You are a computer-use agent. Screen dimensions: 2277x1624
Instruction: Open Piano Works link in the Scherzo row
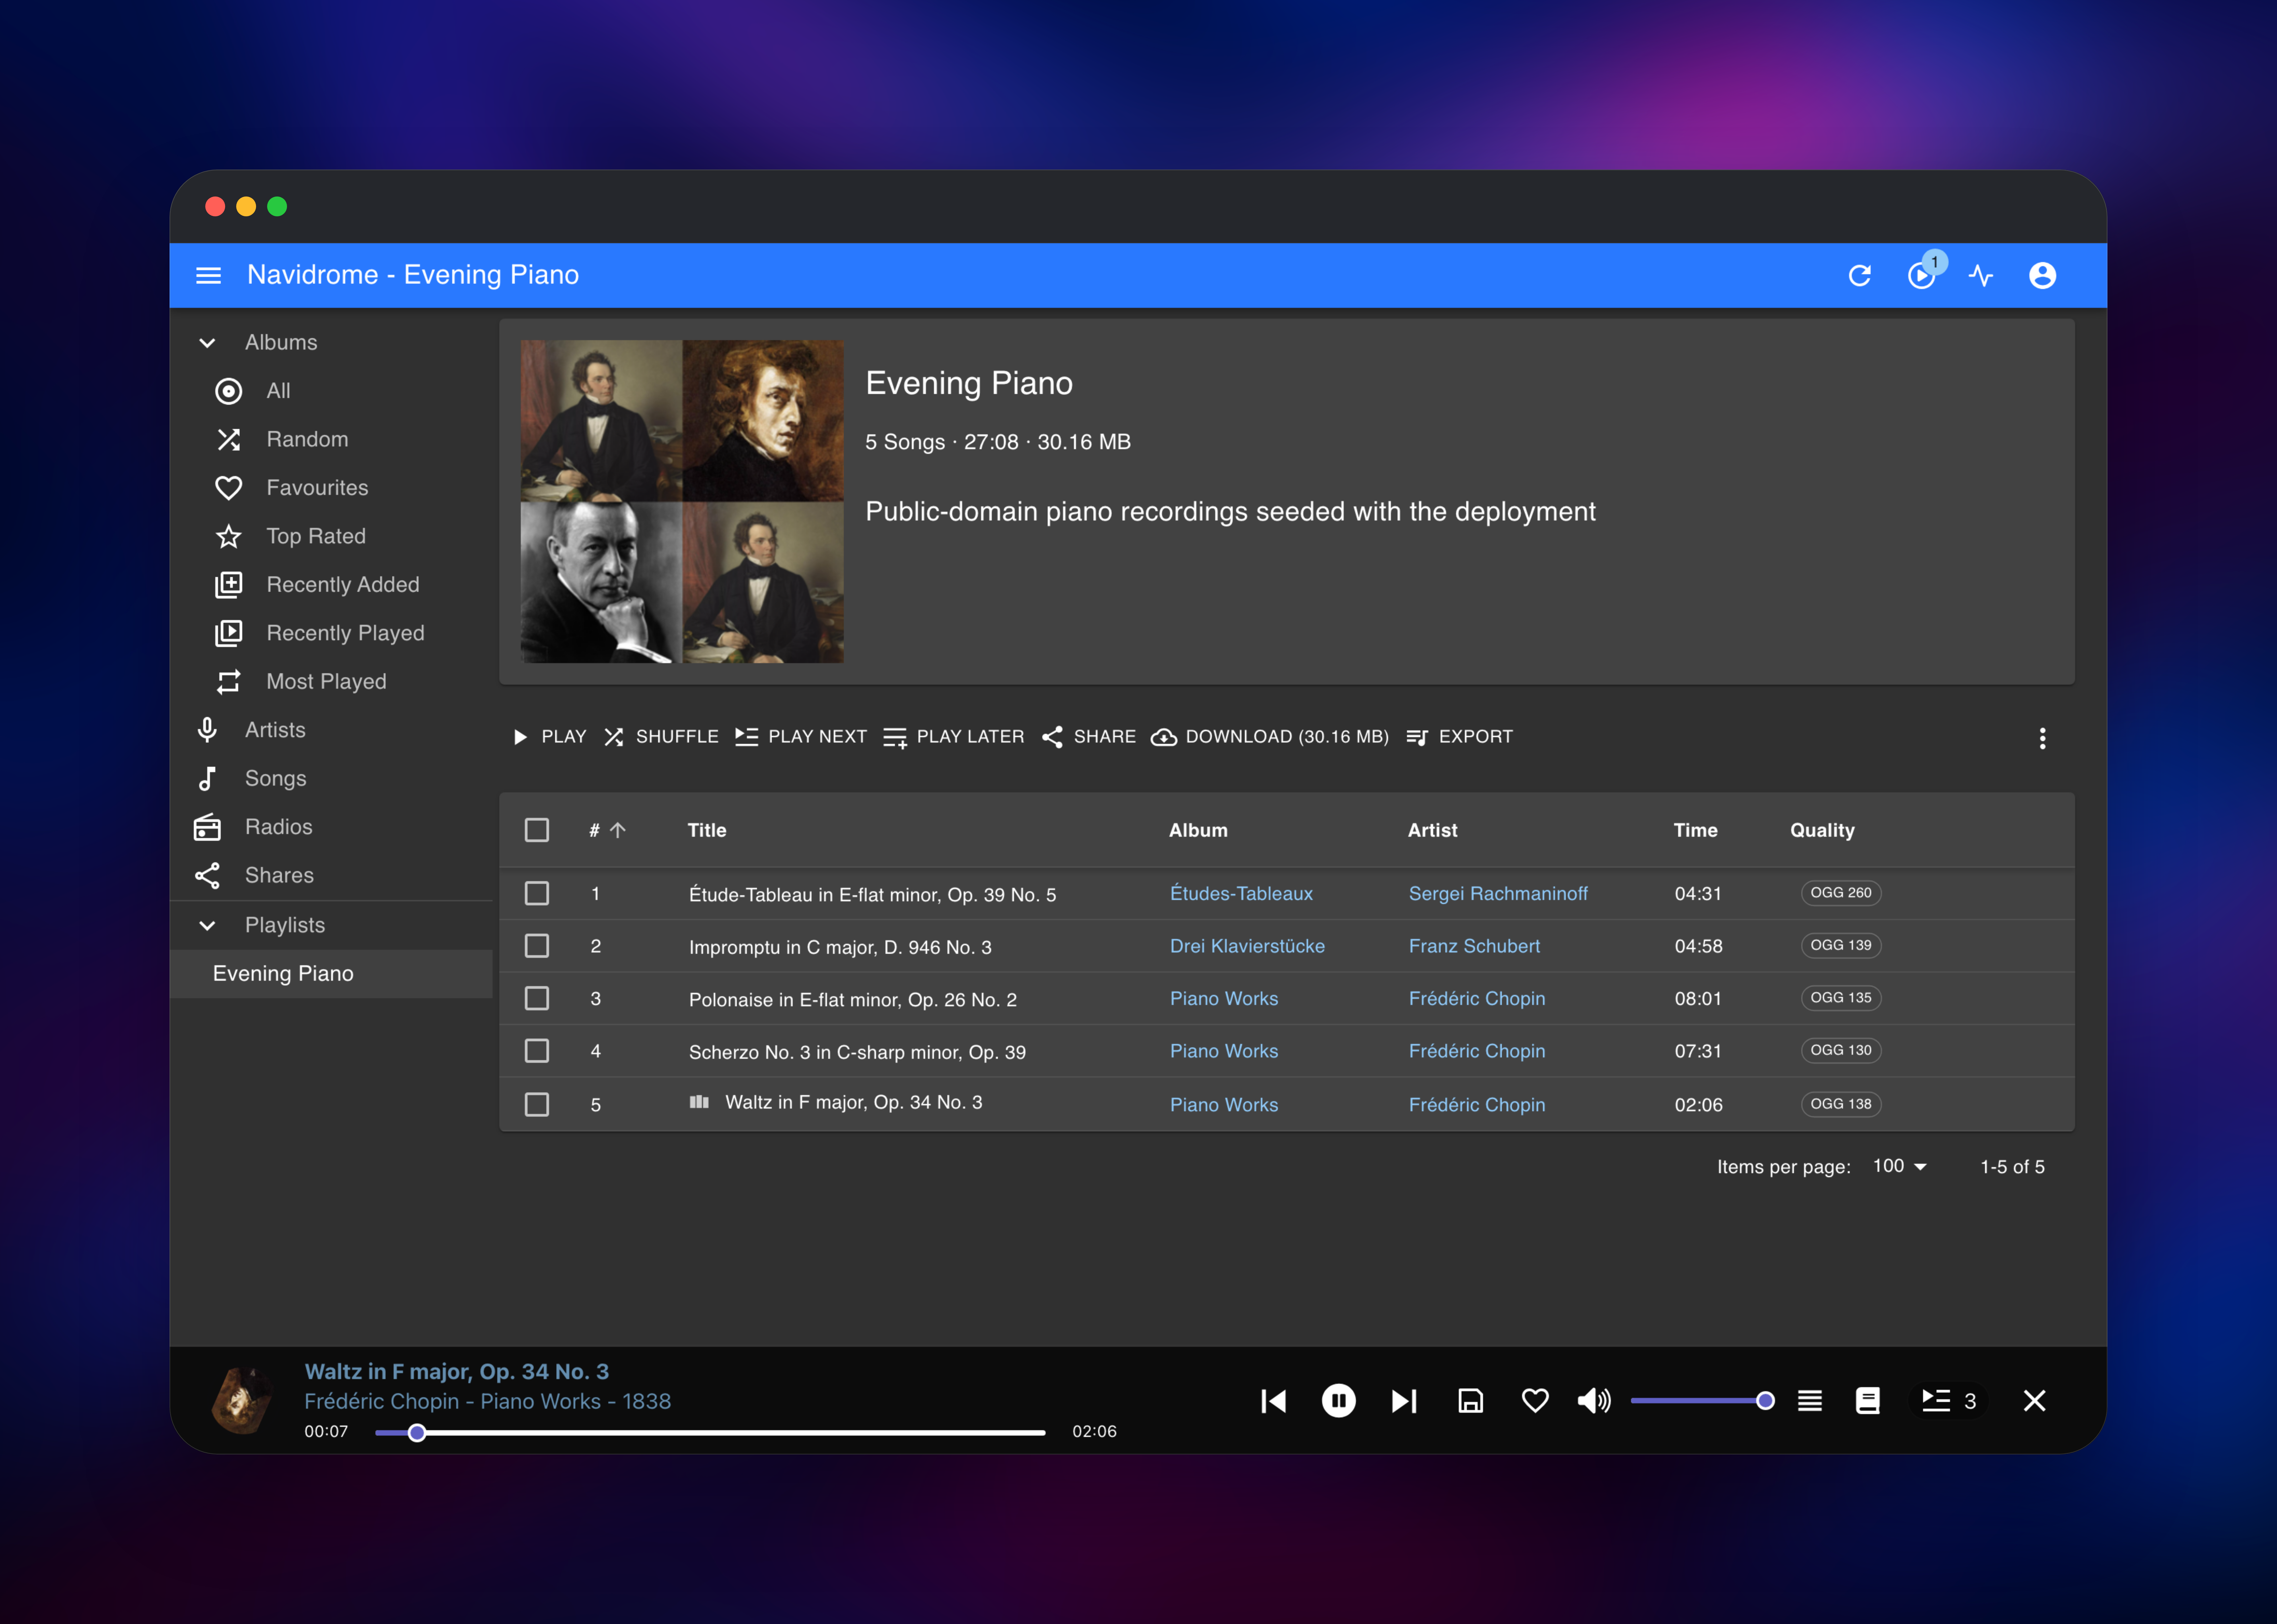pos(1224,1051)
